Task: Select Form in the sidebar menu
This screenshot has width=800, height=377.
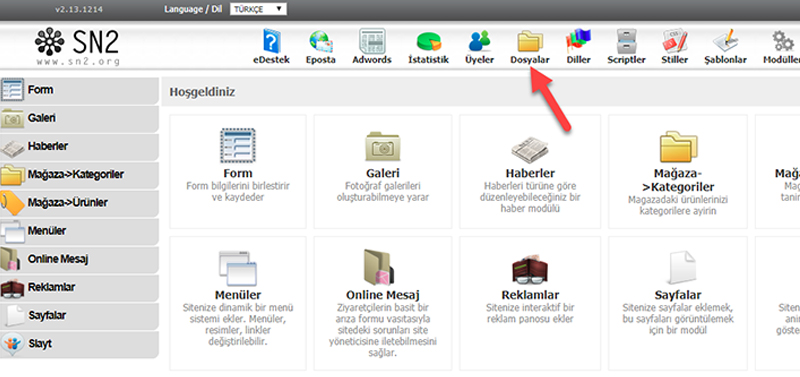Action: coord(79,90)
